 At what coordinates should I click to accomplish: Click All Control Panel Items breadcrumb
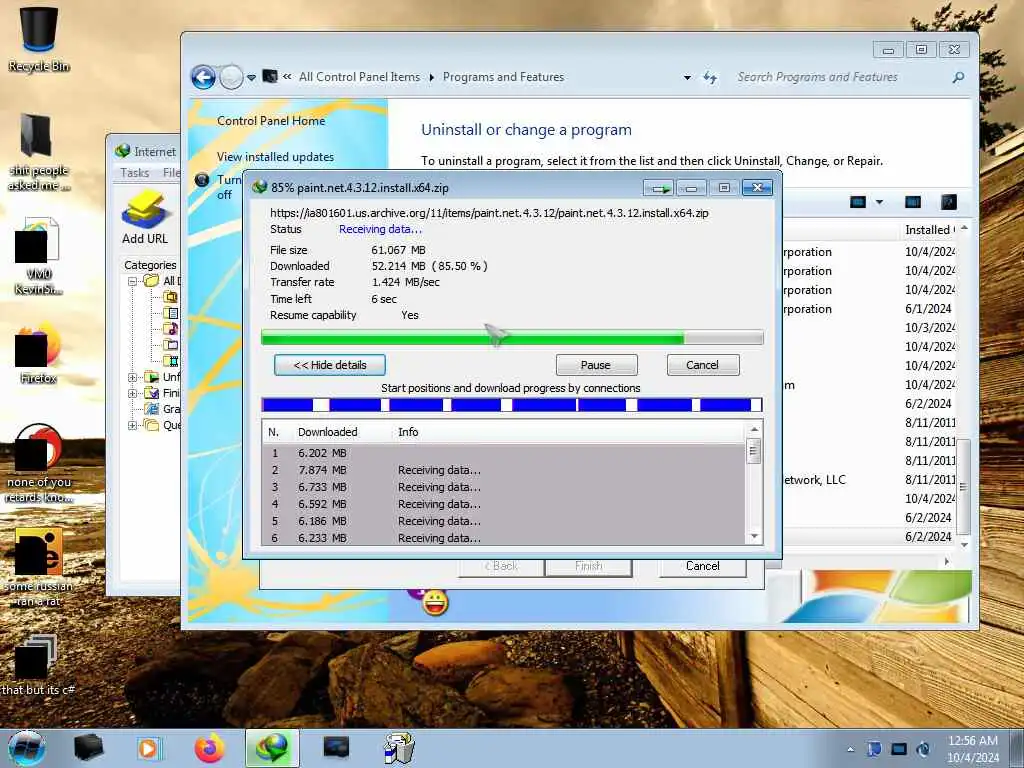click(359, 77)
